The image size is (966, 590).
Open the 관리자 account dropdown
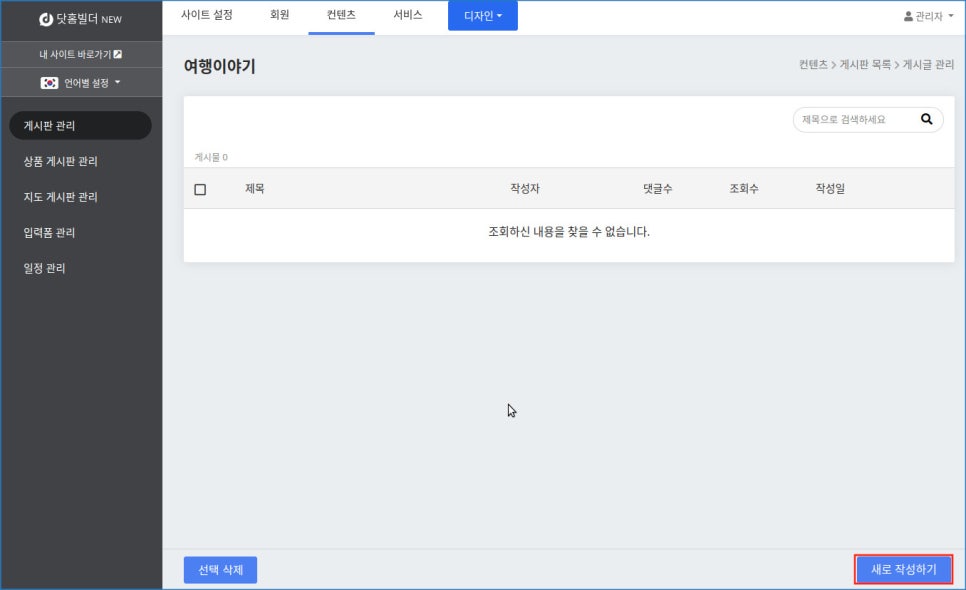point(928,16)
